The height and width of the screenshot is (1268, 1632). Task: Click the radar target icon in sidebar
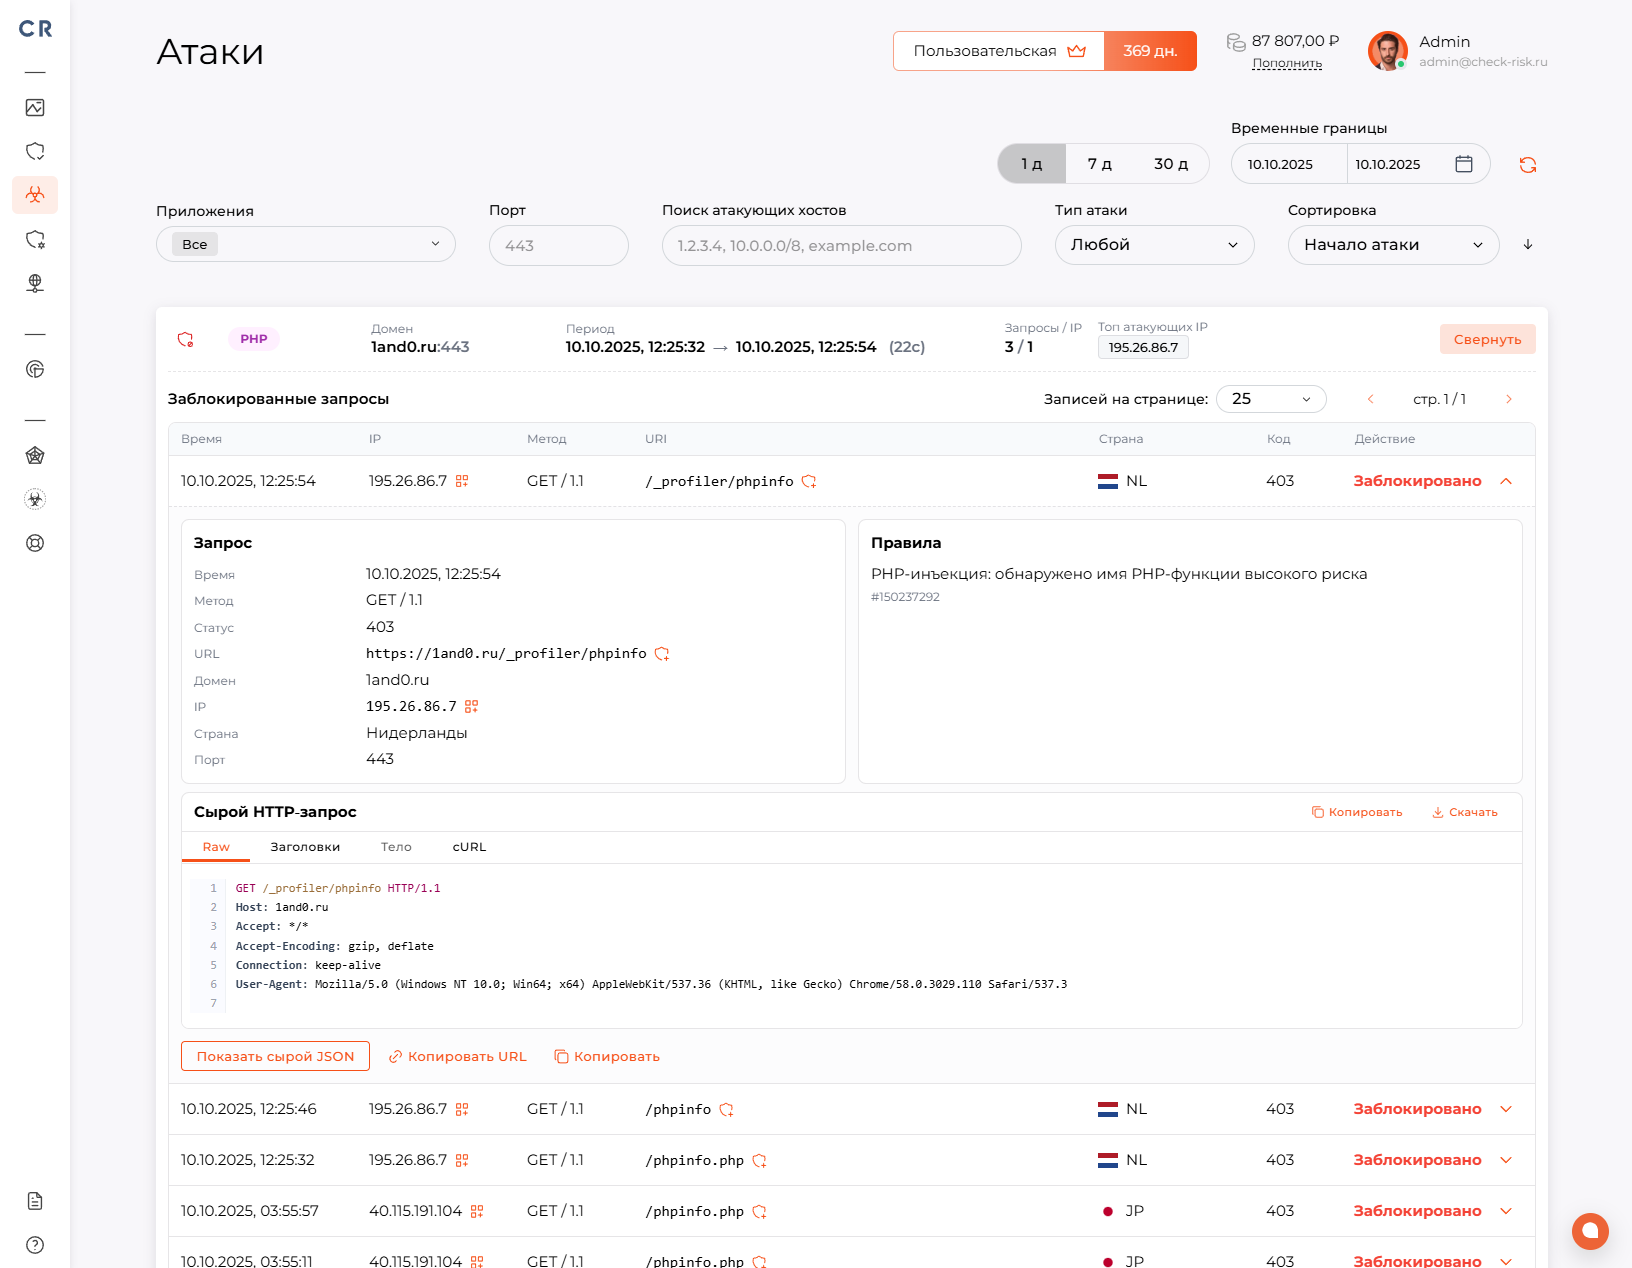35,369
